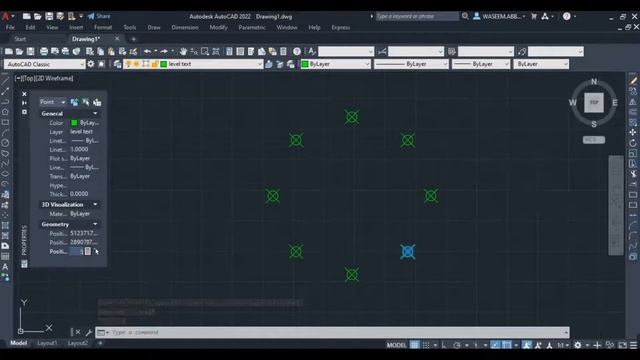Switch to the Layout1 tab

pos(47,343)
